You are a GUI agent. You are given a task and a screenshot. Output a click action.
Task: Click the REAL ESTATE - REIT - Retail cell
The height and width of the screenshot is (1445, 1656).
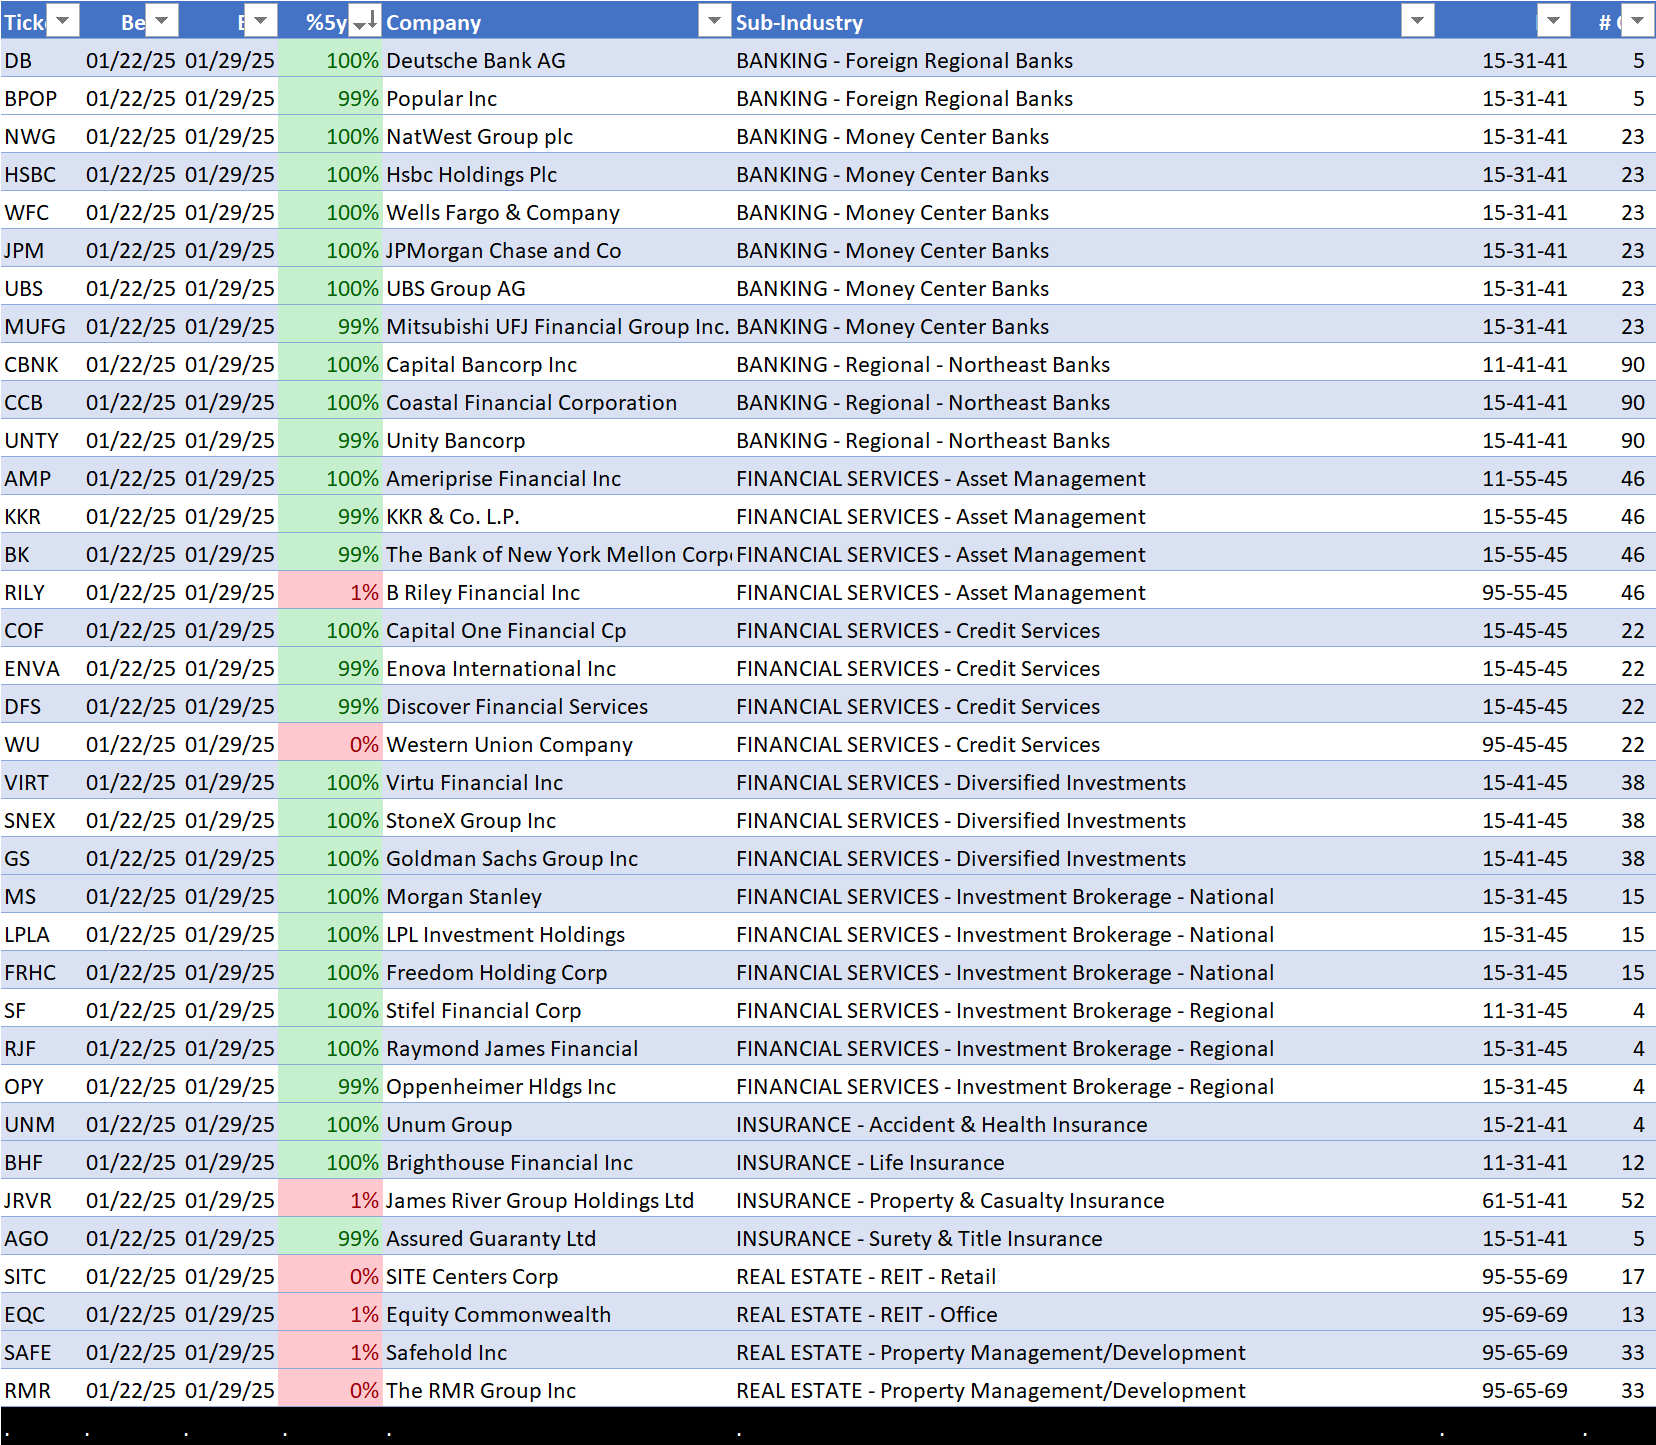coord(866,1277)
